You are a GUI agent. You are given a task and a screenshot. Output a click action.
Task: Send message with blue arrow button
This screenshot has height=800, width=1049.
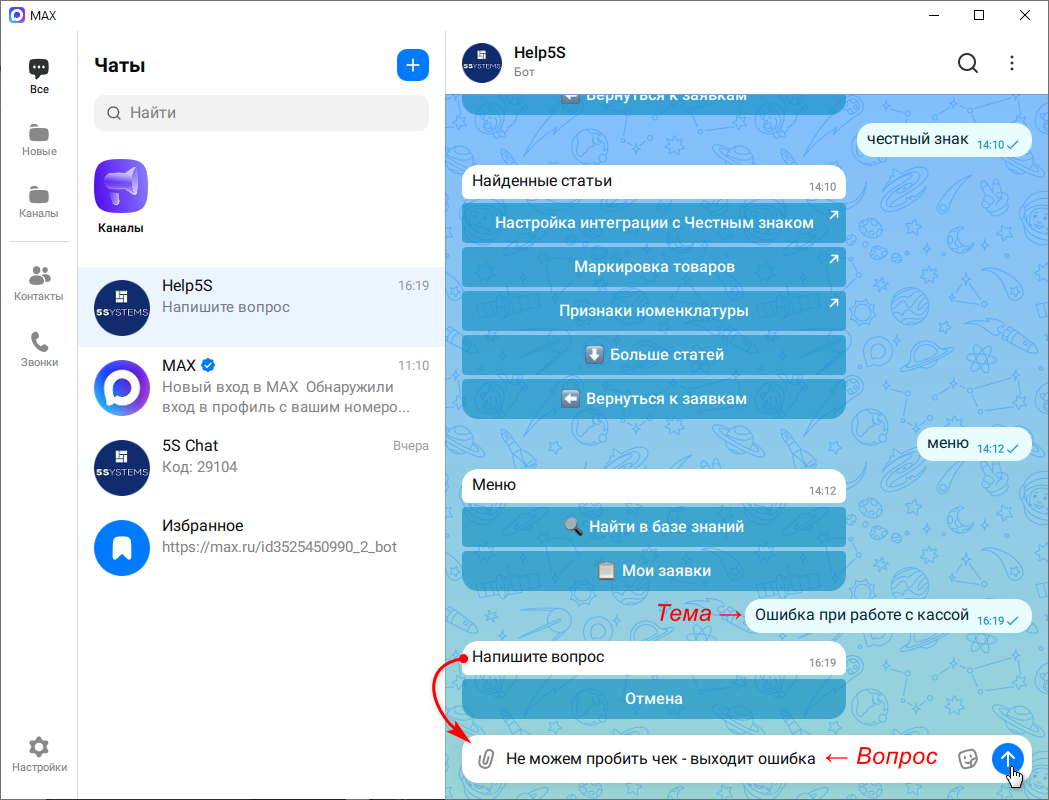1008,759
